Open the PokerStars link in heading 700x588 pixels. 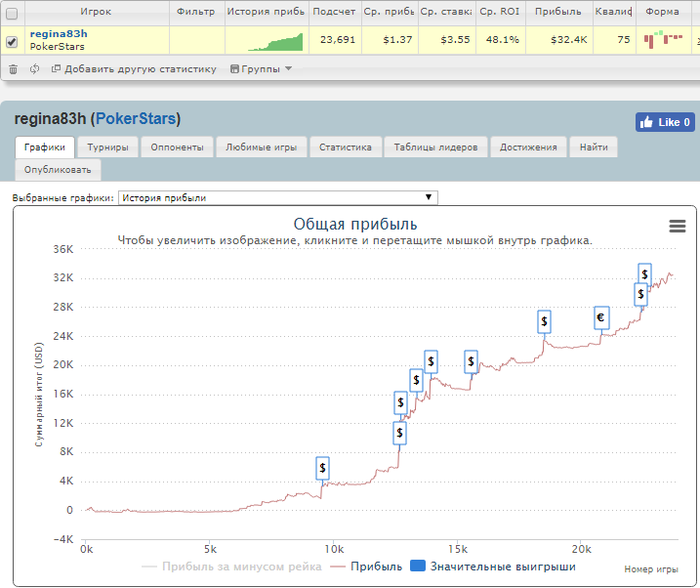[136, 119]
